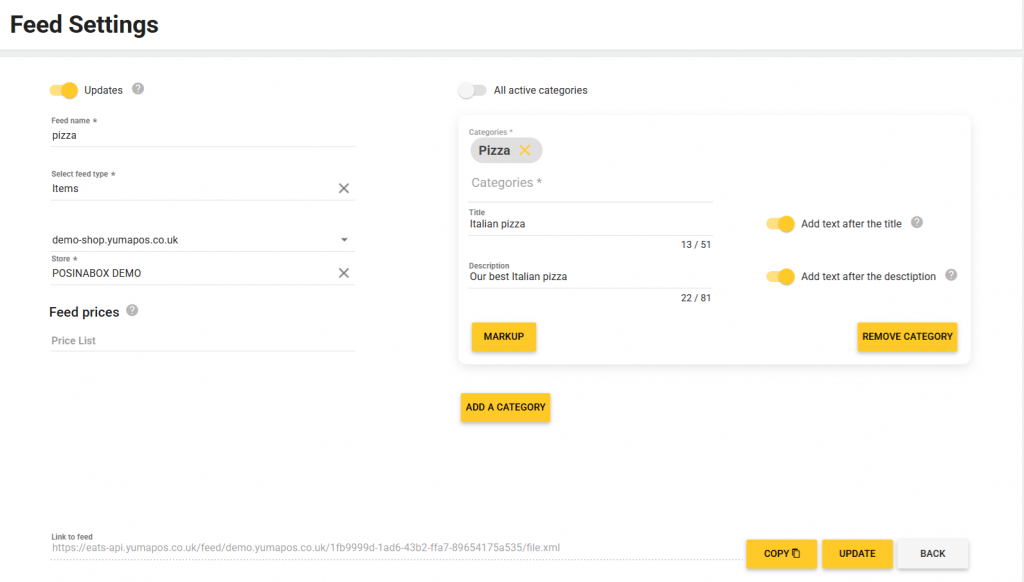Viewport: 1024px width, 582px height.
Task: Disable the Updates toggle
Action: click(x=64, y=89)
